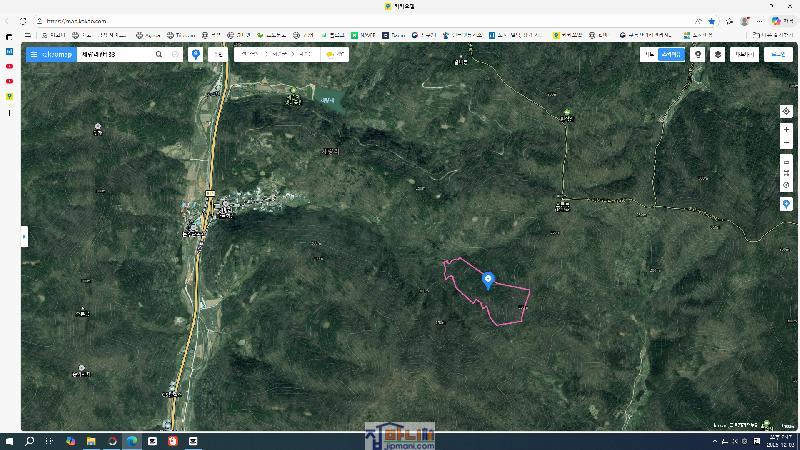Open Microsoft Edge from the taskbar

tap(132, 441)
